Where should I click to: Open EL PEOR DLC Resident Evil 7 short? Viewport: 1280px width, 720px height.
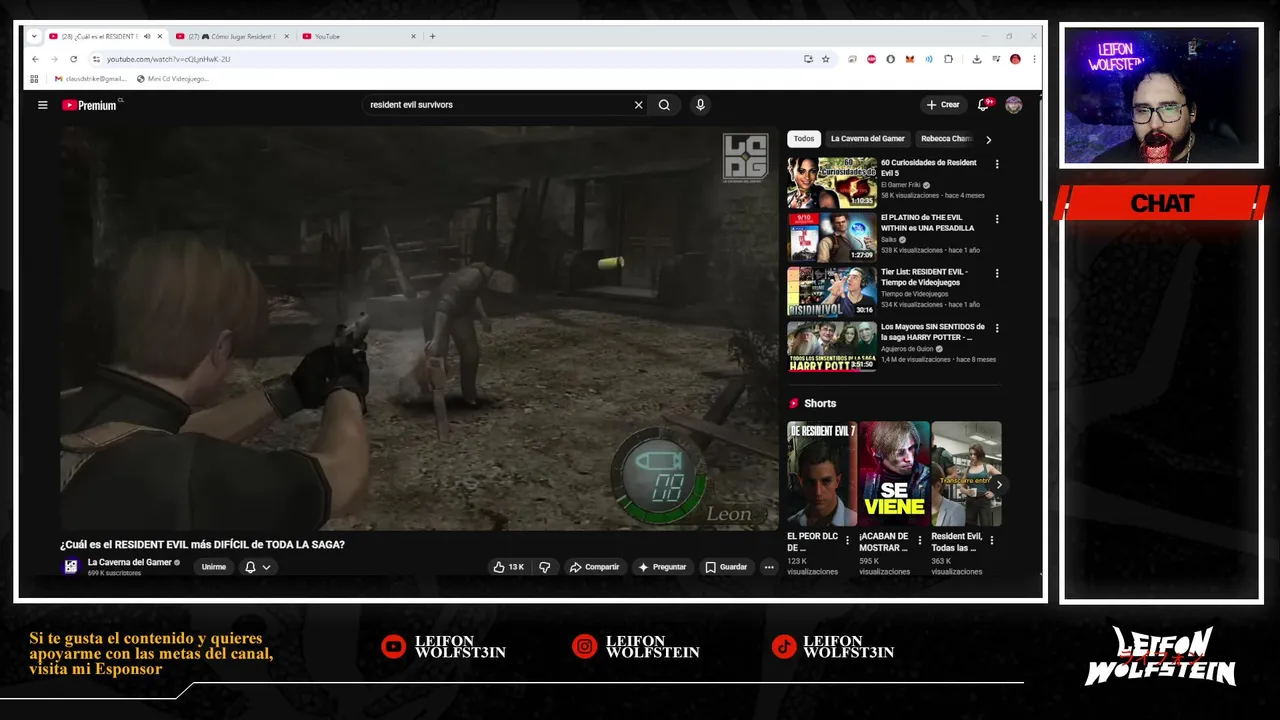[x=822, y=473]
